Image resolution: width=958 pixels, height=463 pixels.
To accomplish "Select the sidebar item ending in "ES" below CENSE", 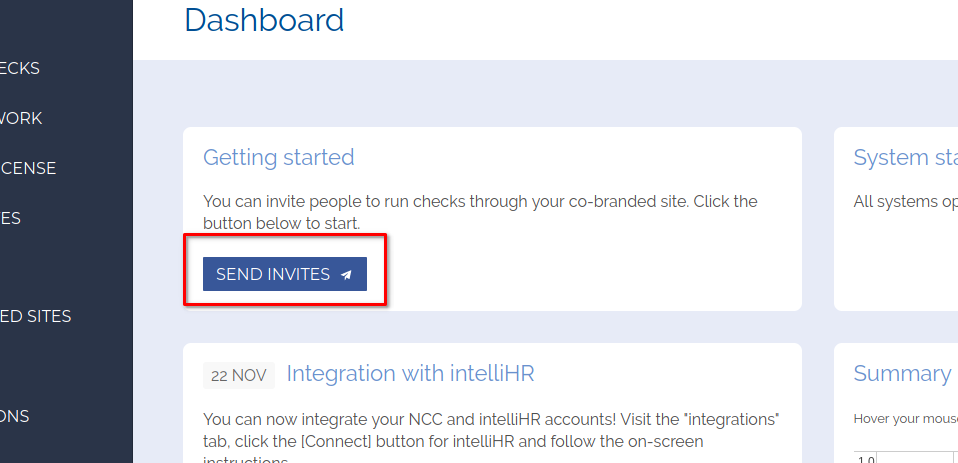I will click(10, 219).
